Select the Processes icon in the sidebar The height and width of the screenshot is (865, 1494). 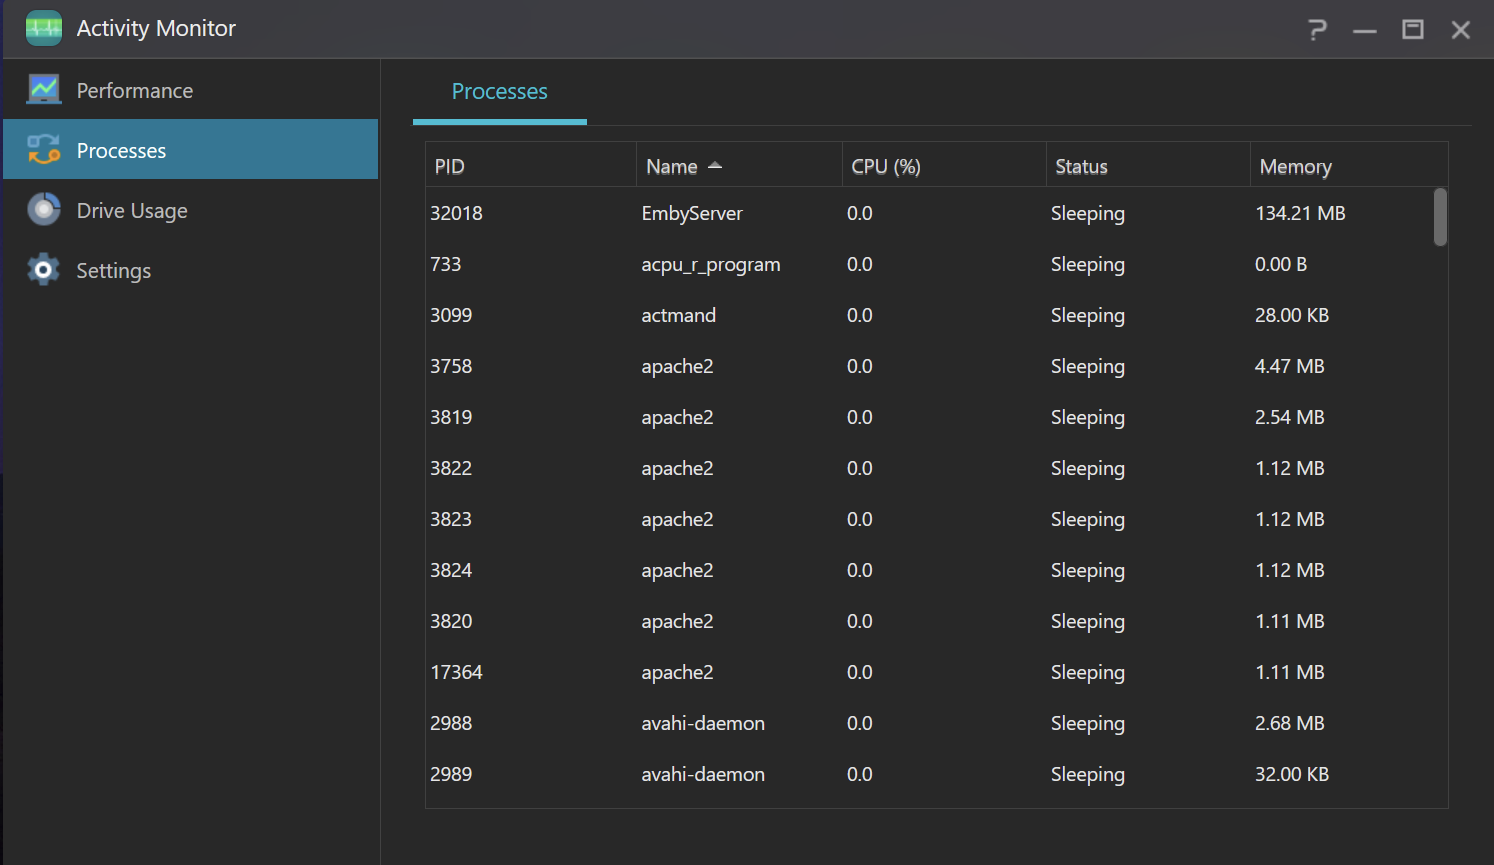point(44,149)
